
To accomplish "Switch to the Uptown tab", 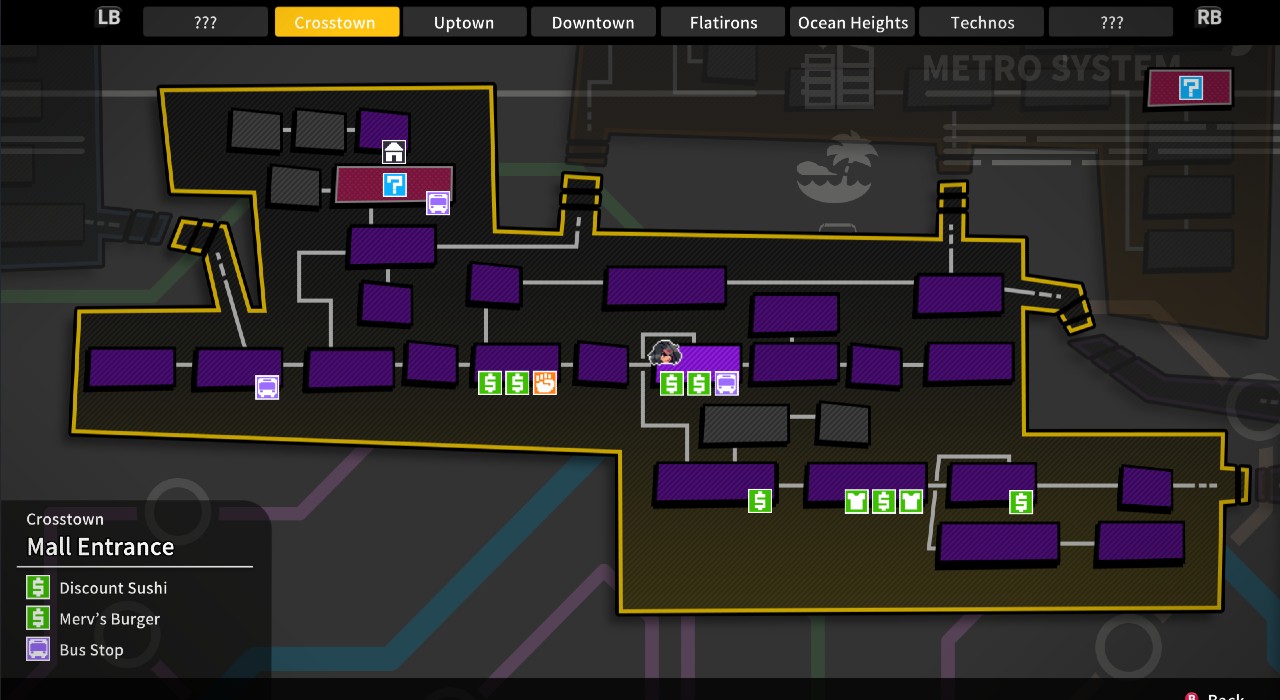I will 464,22.
